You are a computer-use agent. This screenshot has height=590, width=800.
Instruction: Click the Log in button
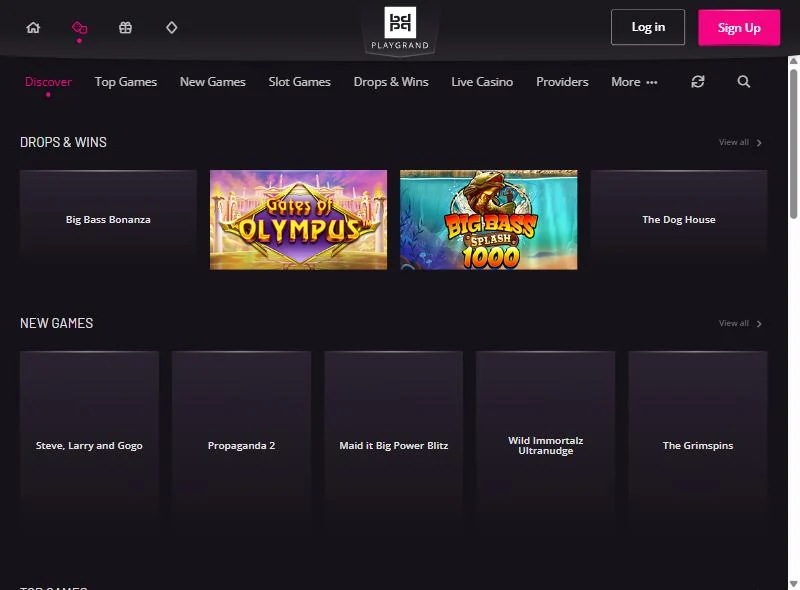(648, 27)
